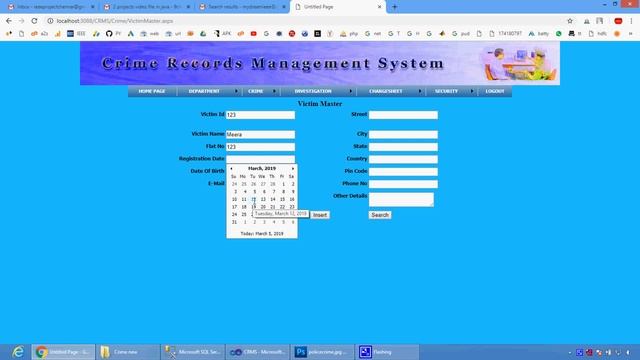This screenshot has height=360, width=640.
Task: Go to previous month in the calendar
Action: [231, 169]
